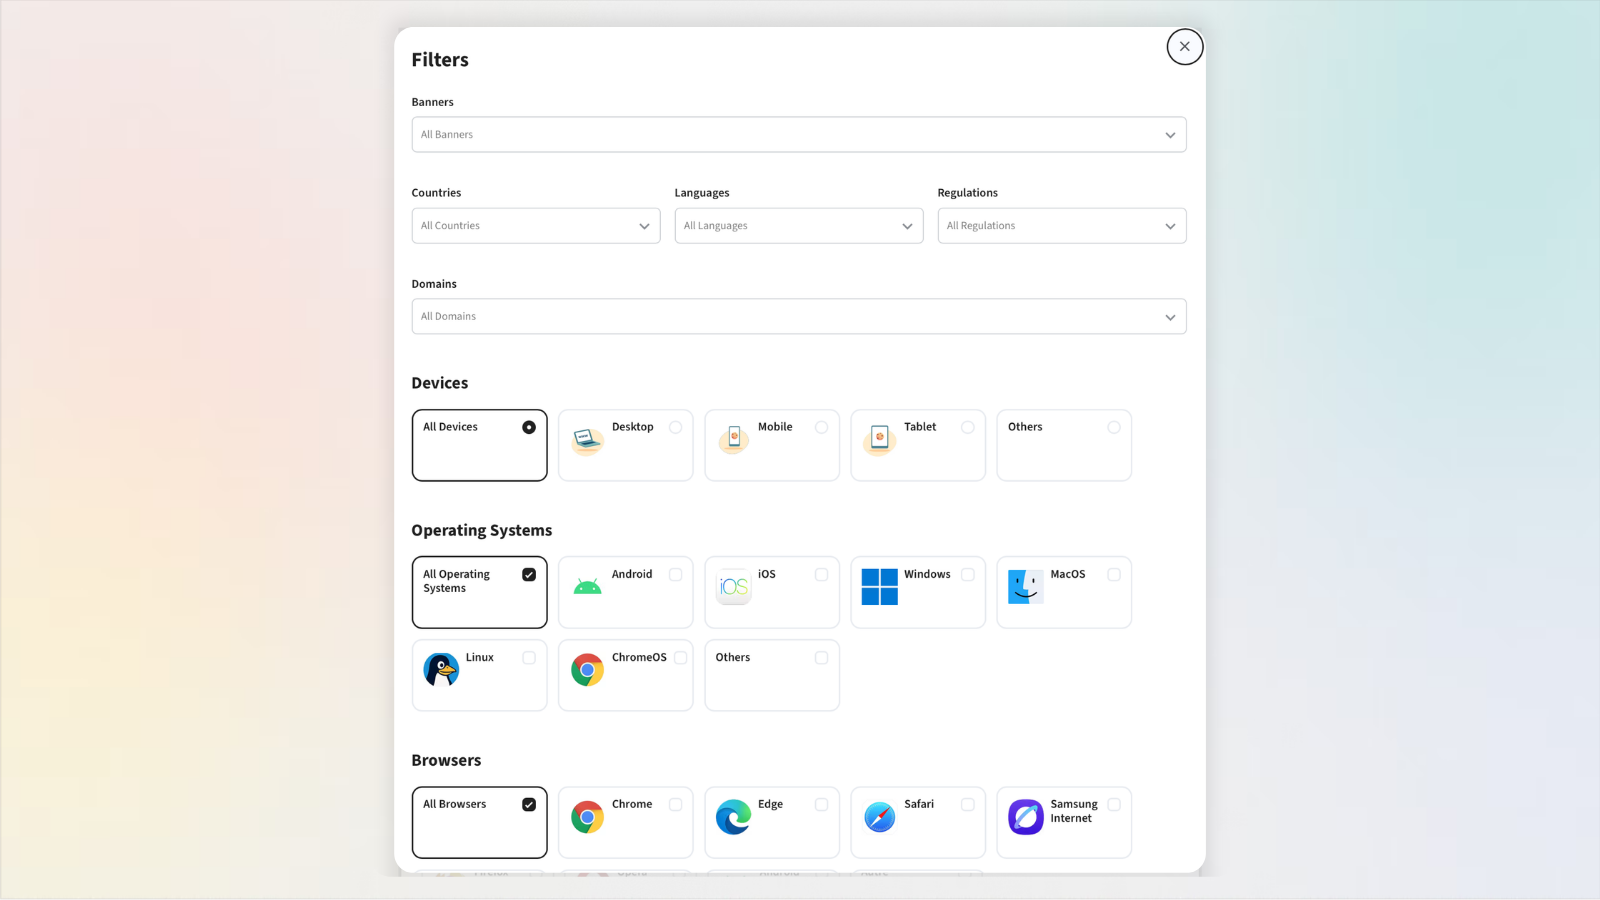The height and width of the screenshot is (900, 1600).
Task: Open the All Domains dropdown
Action: (799, 317)
